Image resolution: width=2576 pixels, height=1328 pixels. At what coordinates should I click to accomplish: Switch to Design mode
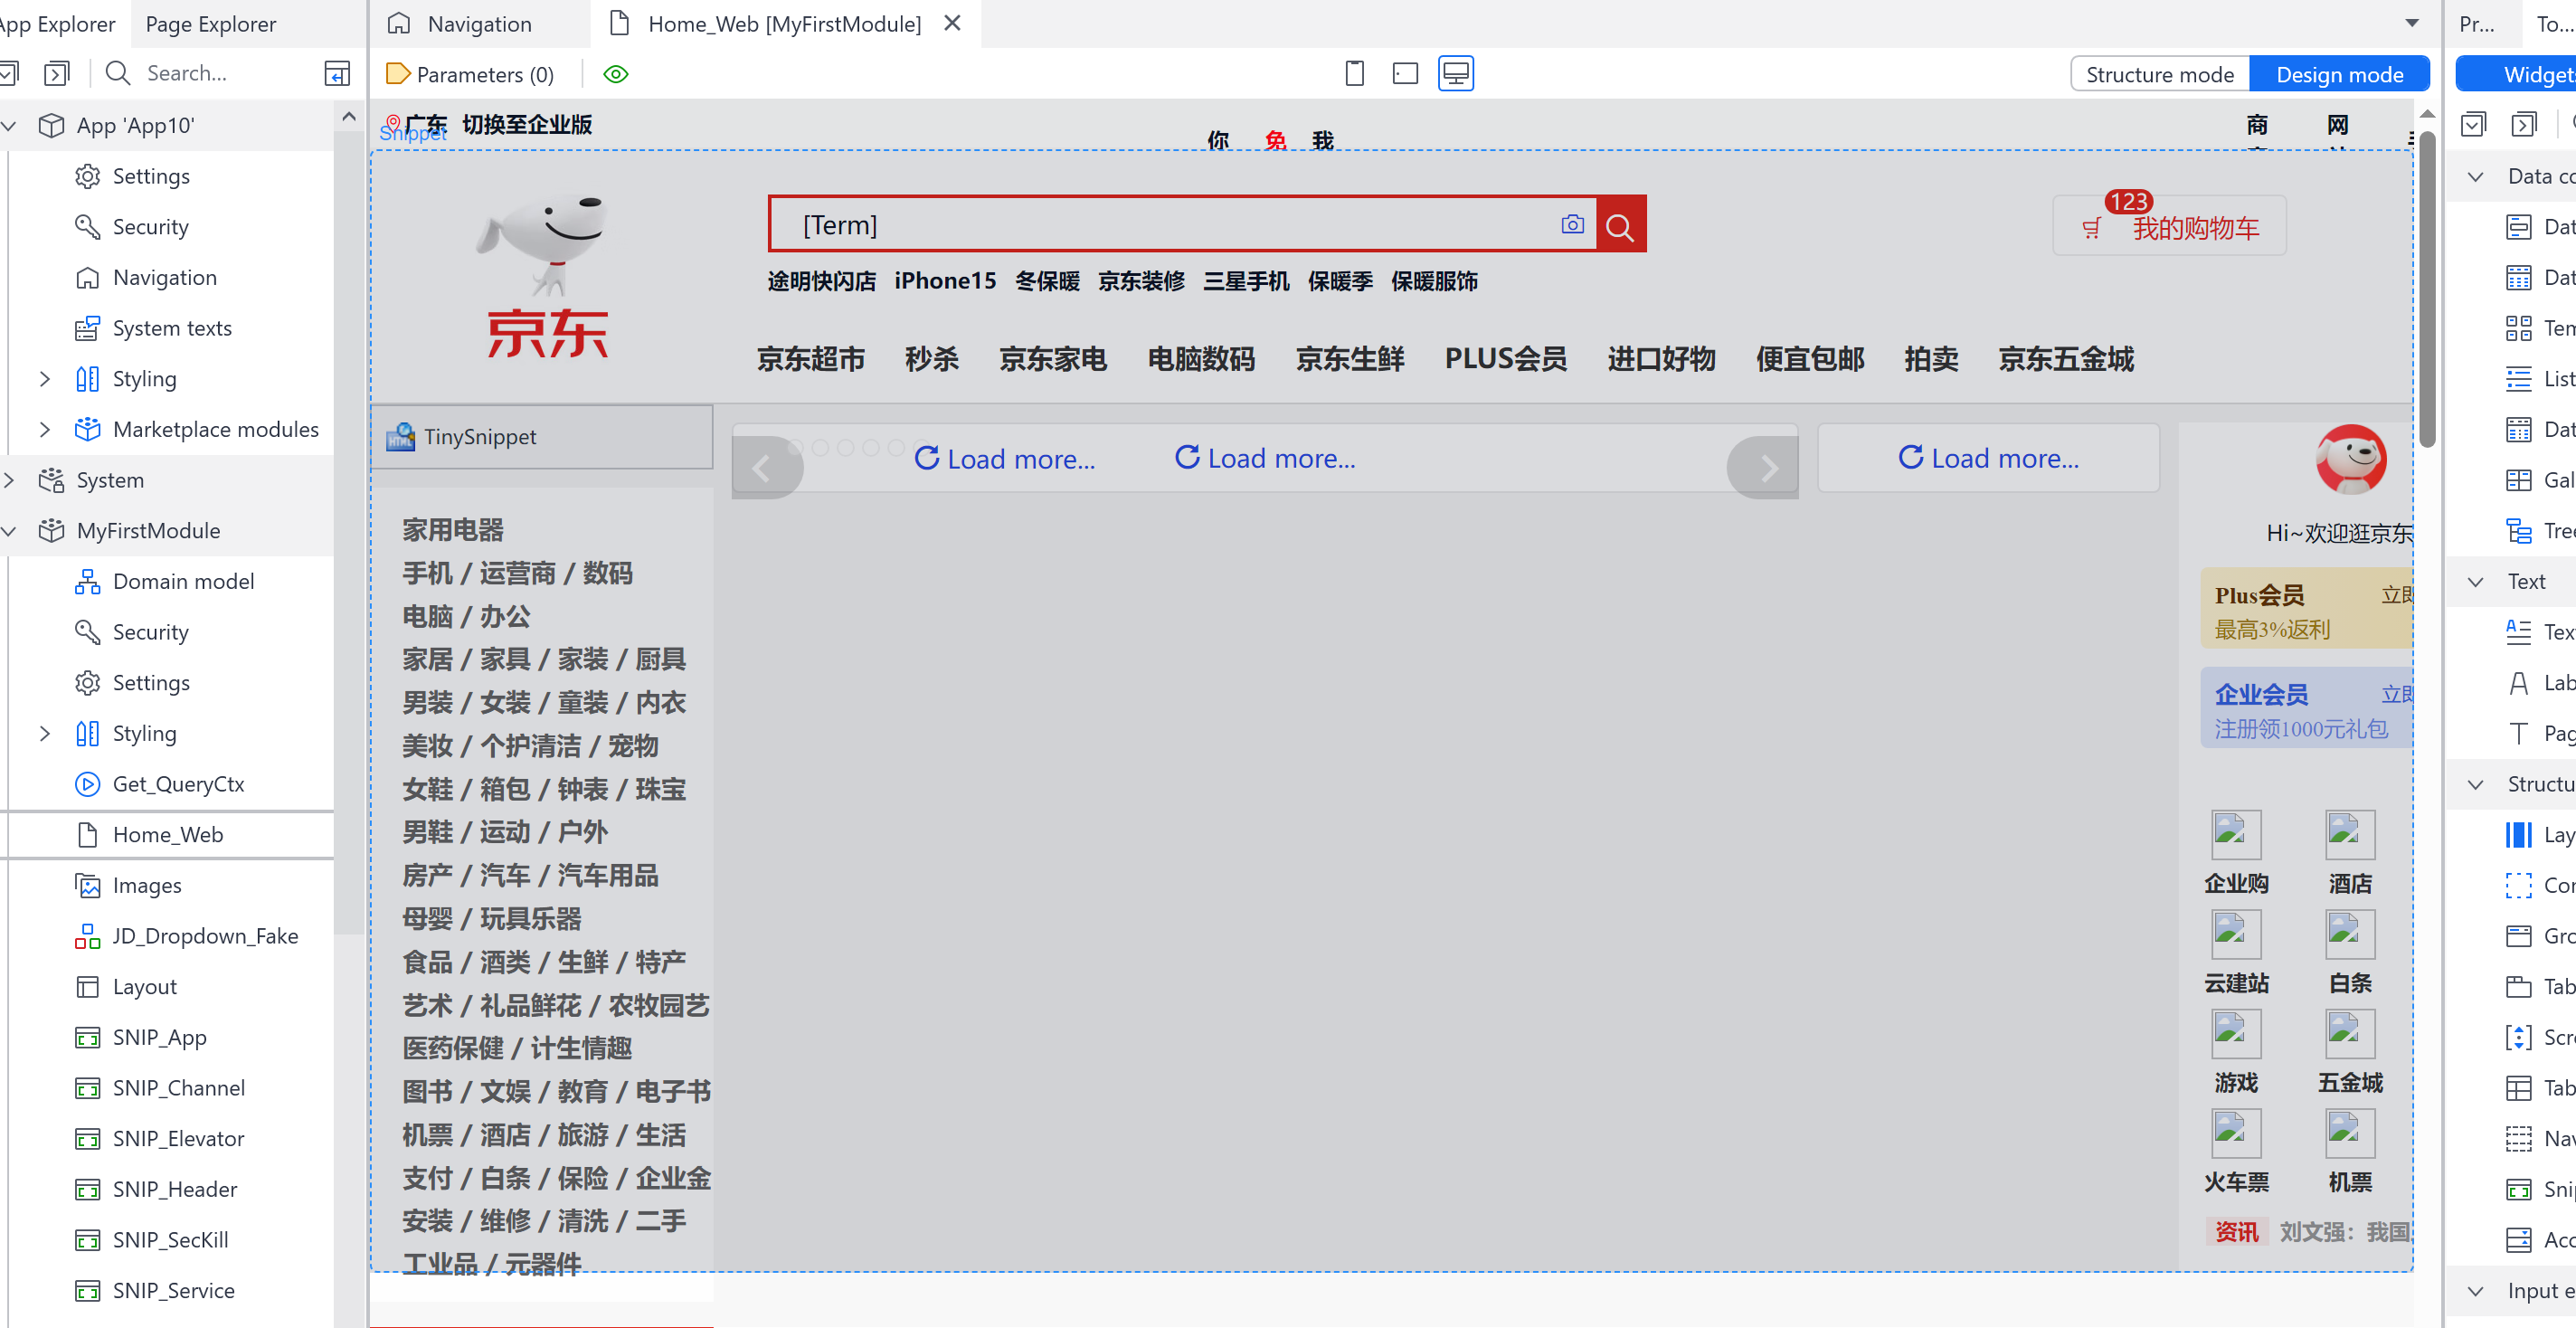[2339, 74]
